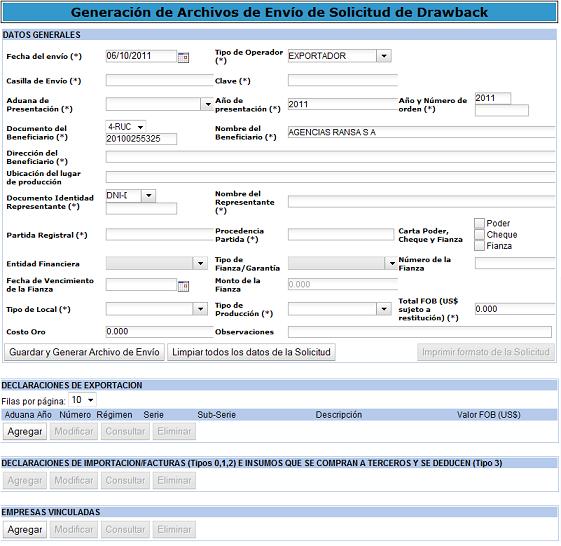Click Modificar under Empresas Vinculadas
Screen dimensions: 561x546
[x=74, y=529]
